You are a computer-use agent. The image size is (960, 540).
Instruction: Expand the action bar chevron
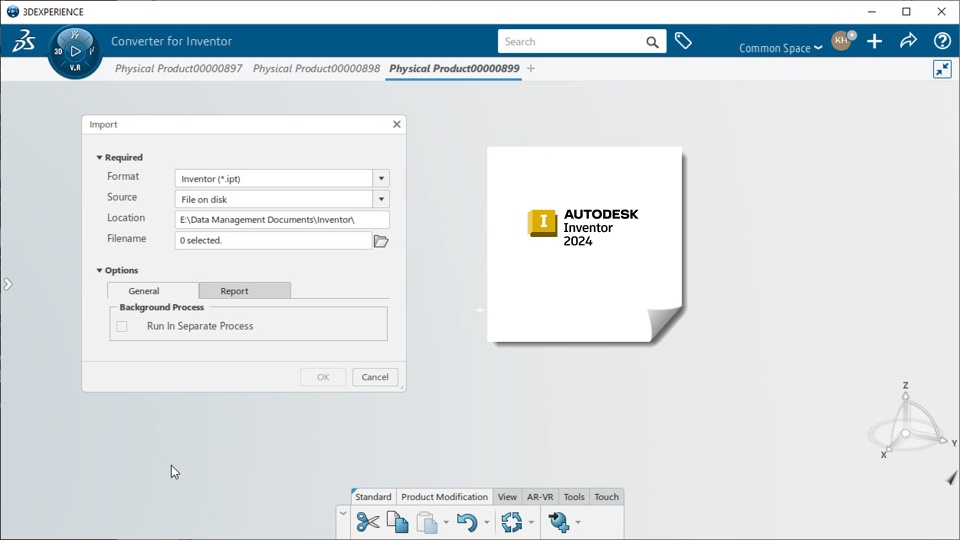pyautogui.click(x=343, y=514)
